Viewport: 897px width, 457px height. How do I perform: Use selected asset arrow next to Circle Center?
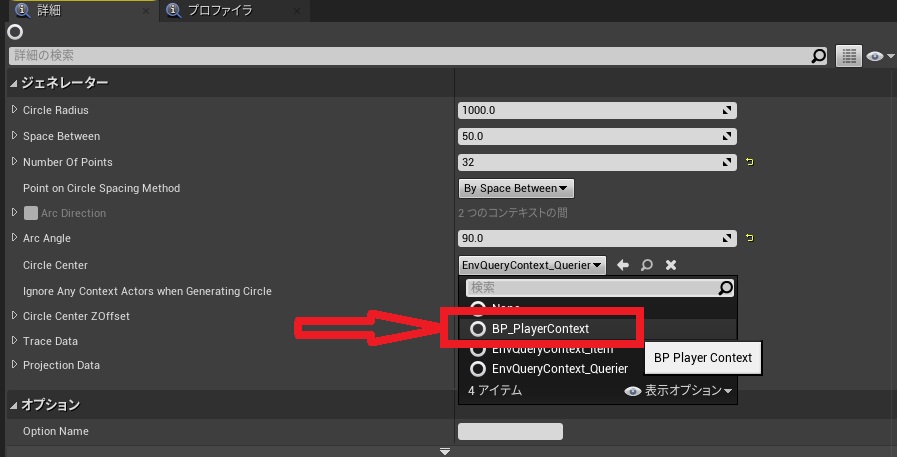[x=623, y=265]
